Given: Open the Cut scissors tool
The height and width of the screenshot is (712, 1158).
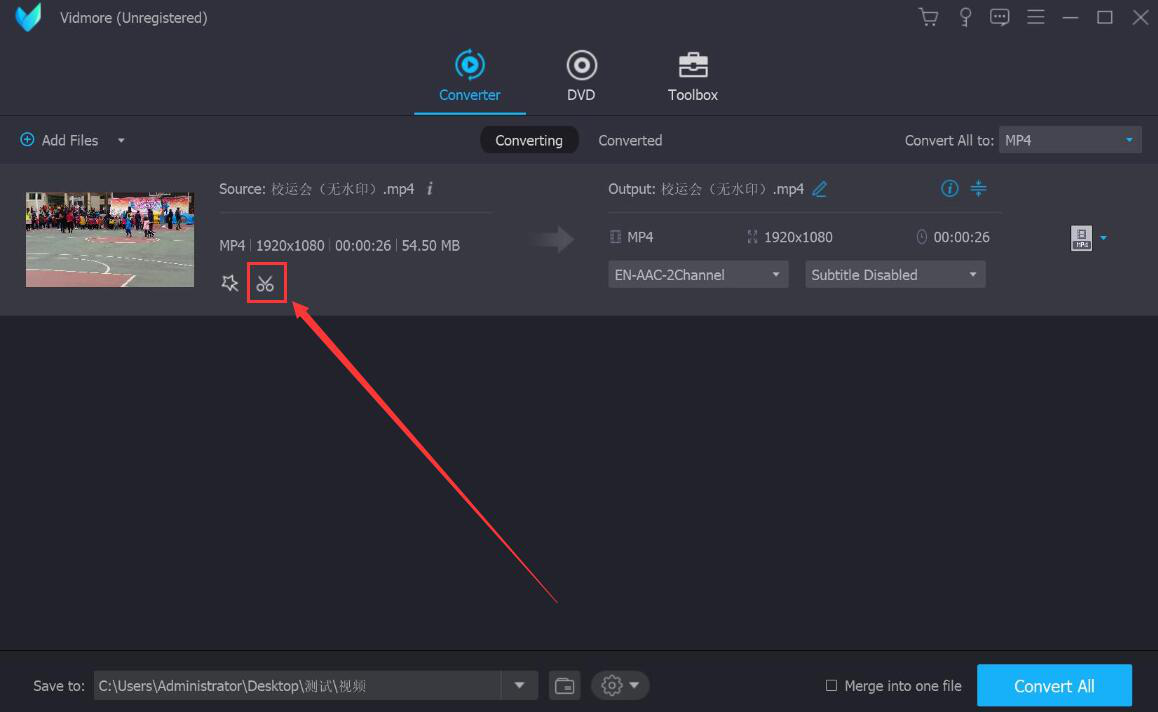Looking at the screenshot, I should tap(265, 283).
